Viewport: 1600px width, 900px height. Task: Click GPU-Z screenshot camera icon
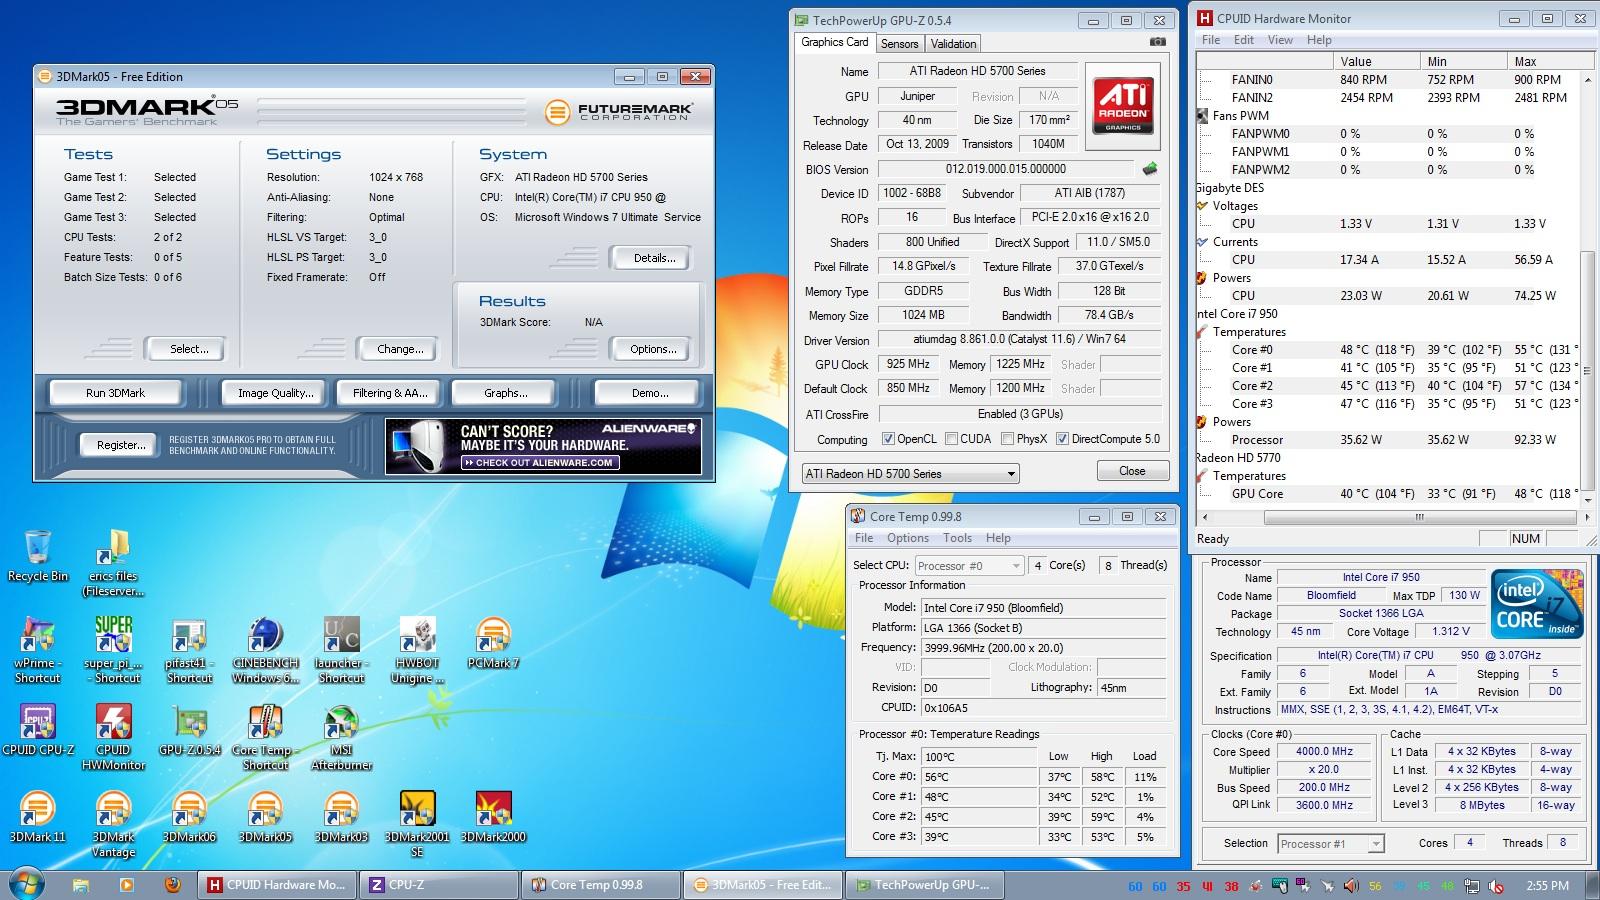[1157, 42]
